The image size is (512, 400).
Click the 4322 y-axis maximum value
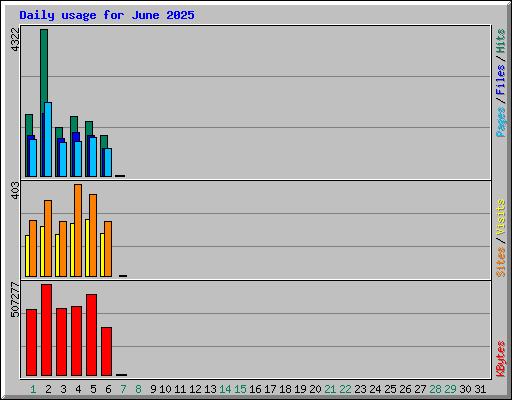pyautogui.click(x=15, y=39)
